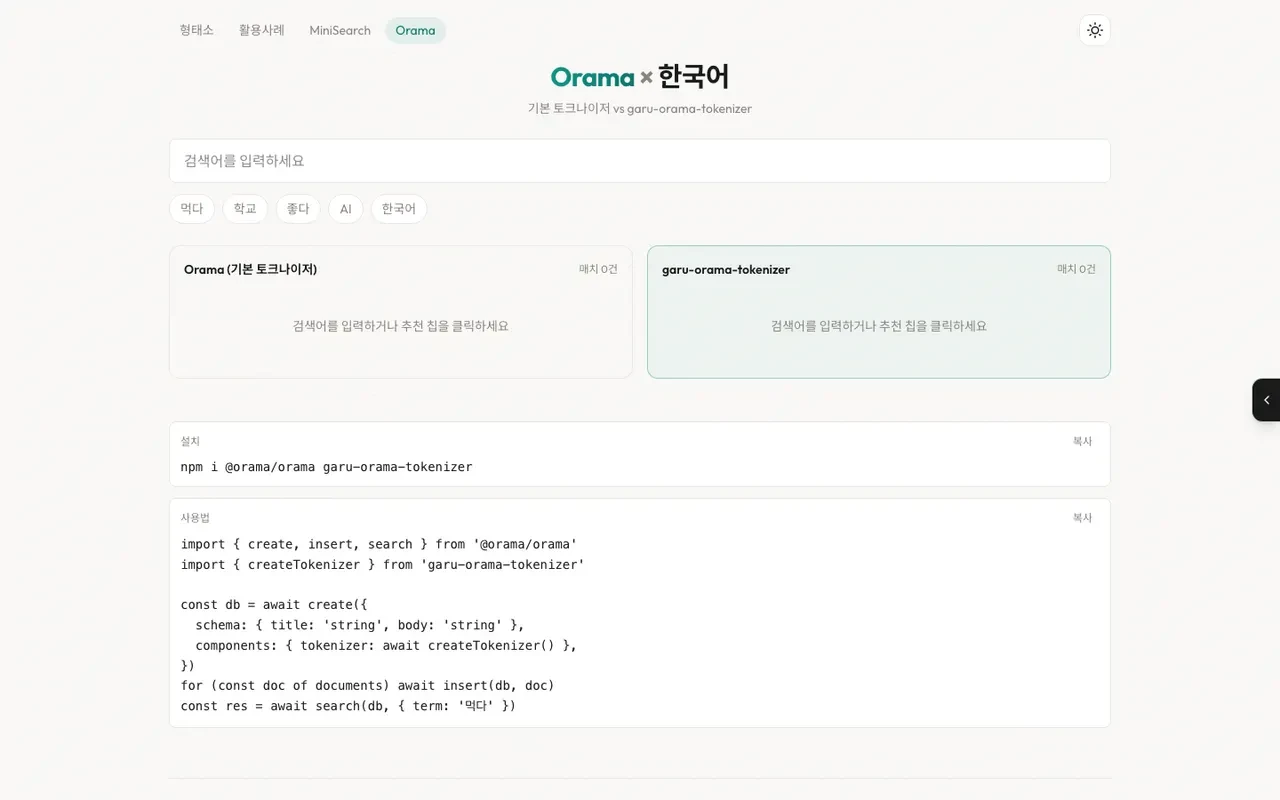Click the npm i @orama/orama command text

(326, 467)
